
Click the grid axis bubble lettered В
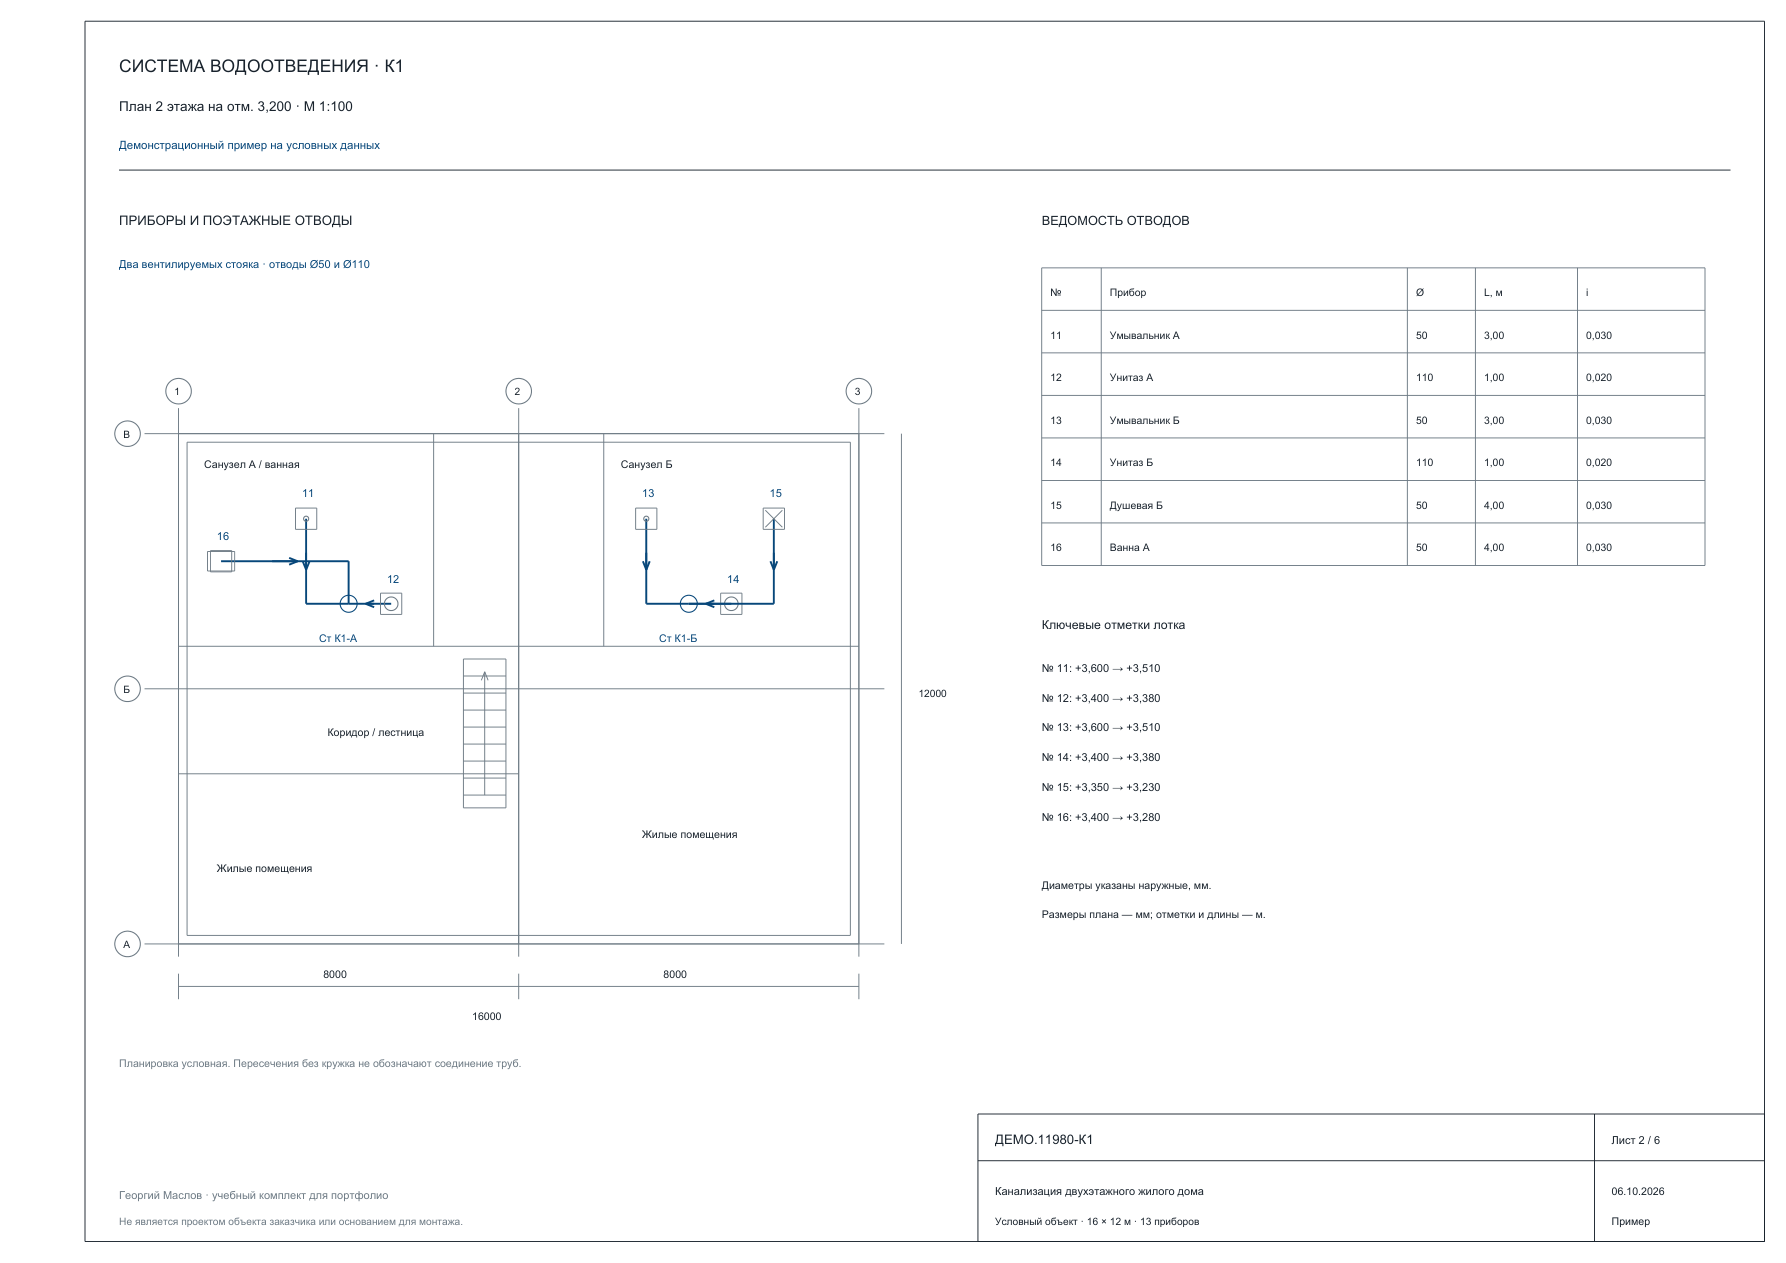coord(127,434)
